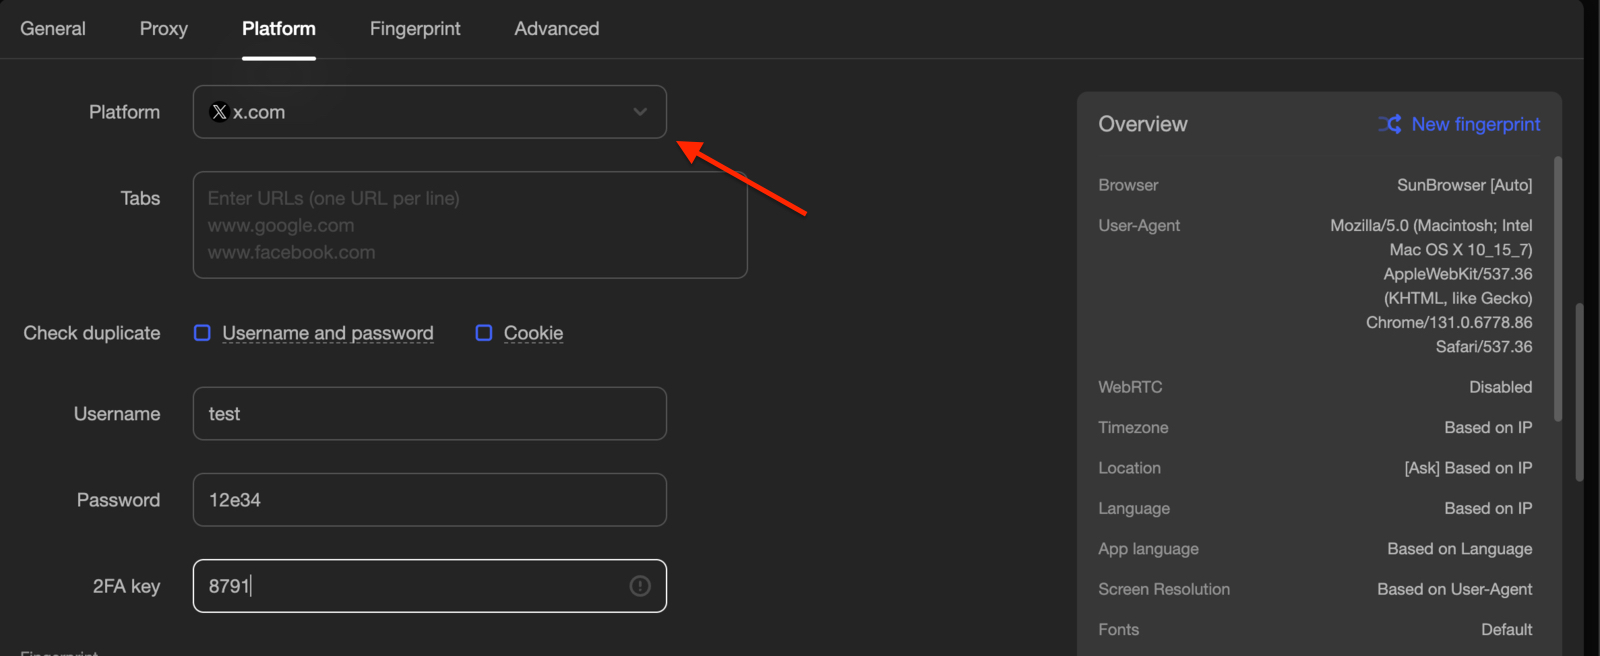Screen dimensions: 1600x656
Task: Open the Proxy tab
Action: [164, 29]
